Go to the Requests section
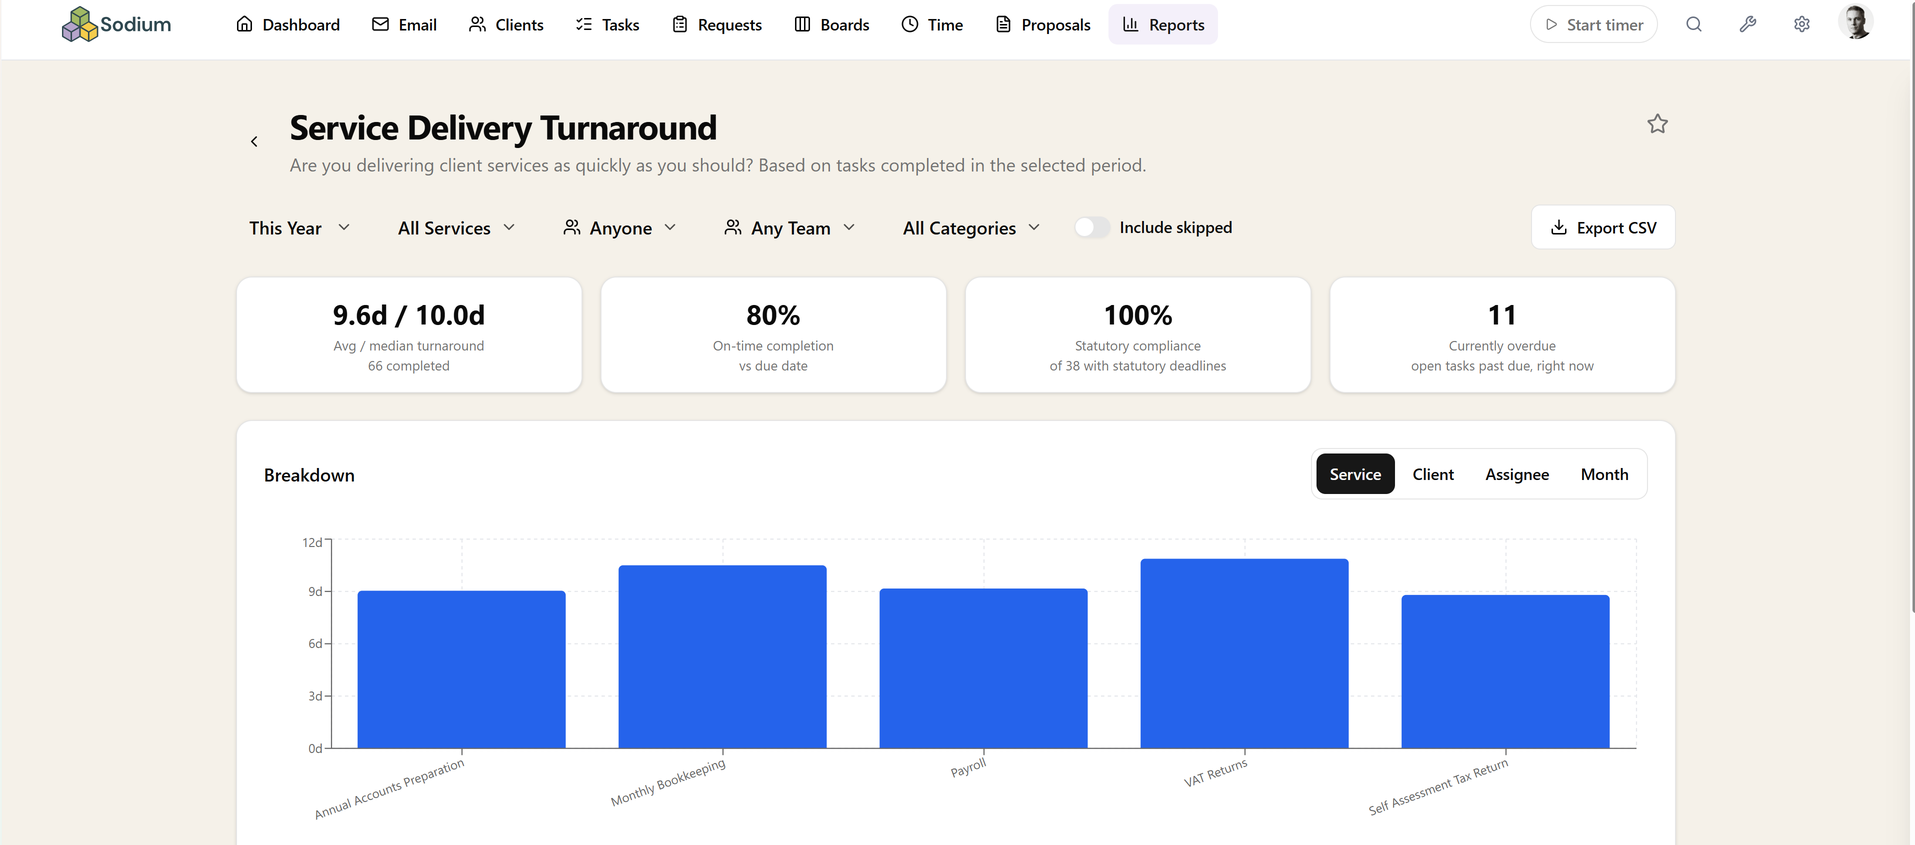1915x845 pixels. [717, 24]
